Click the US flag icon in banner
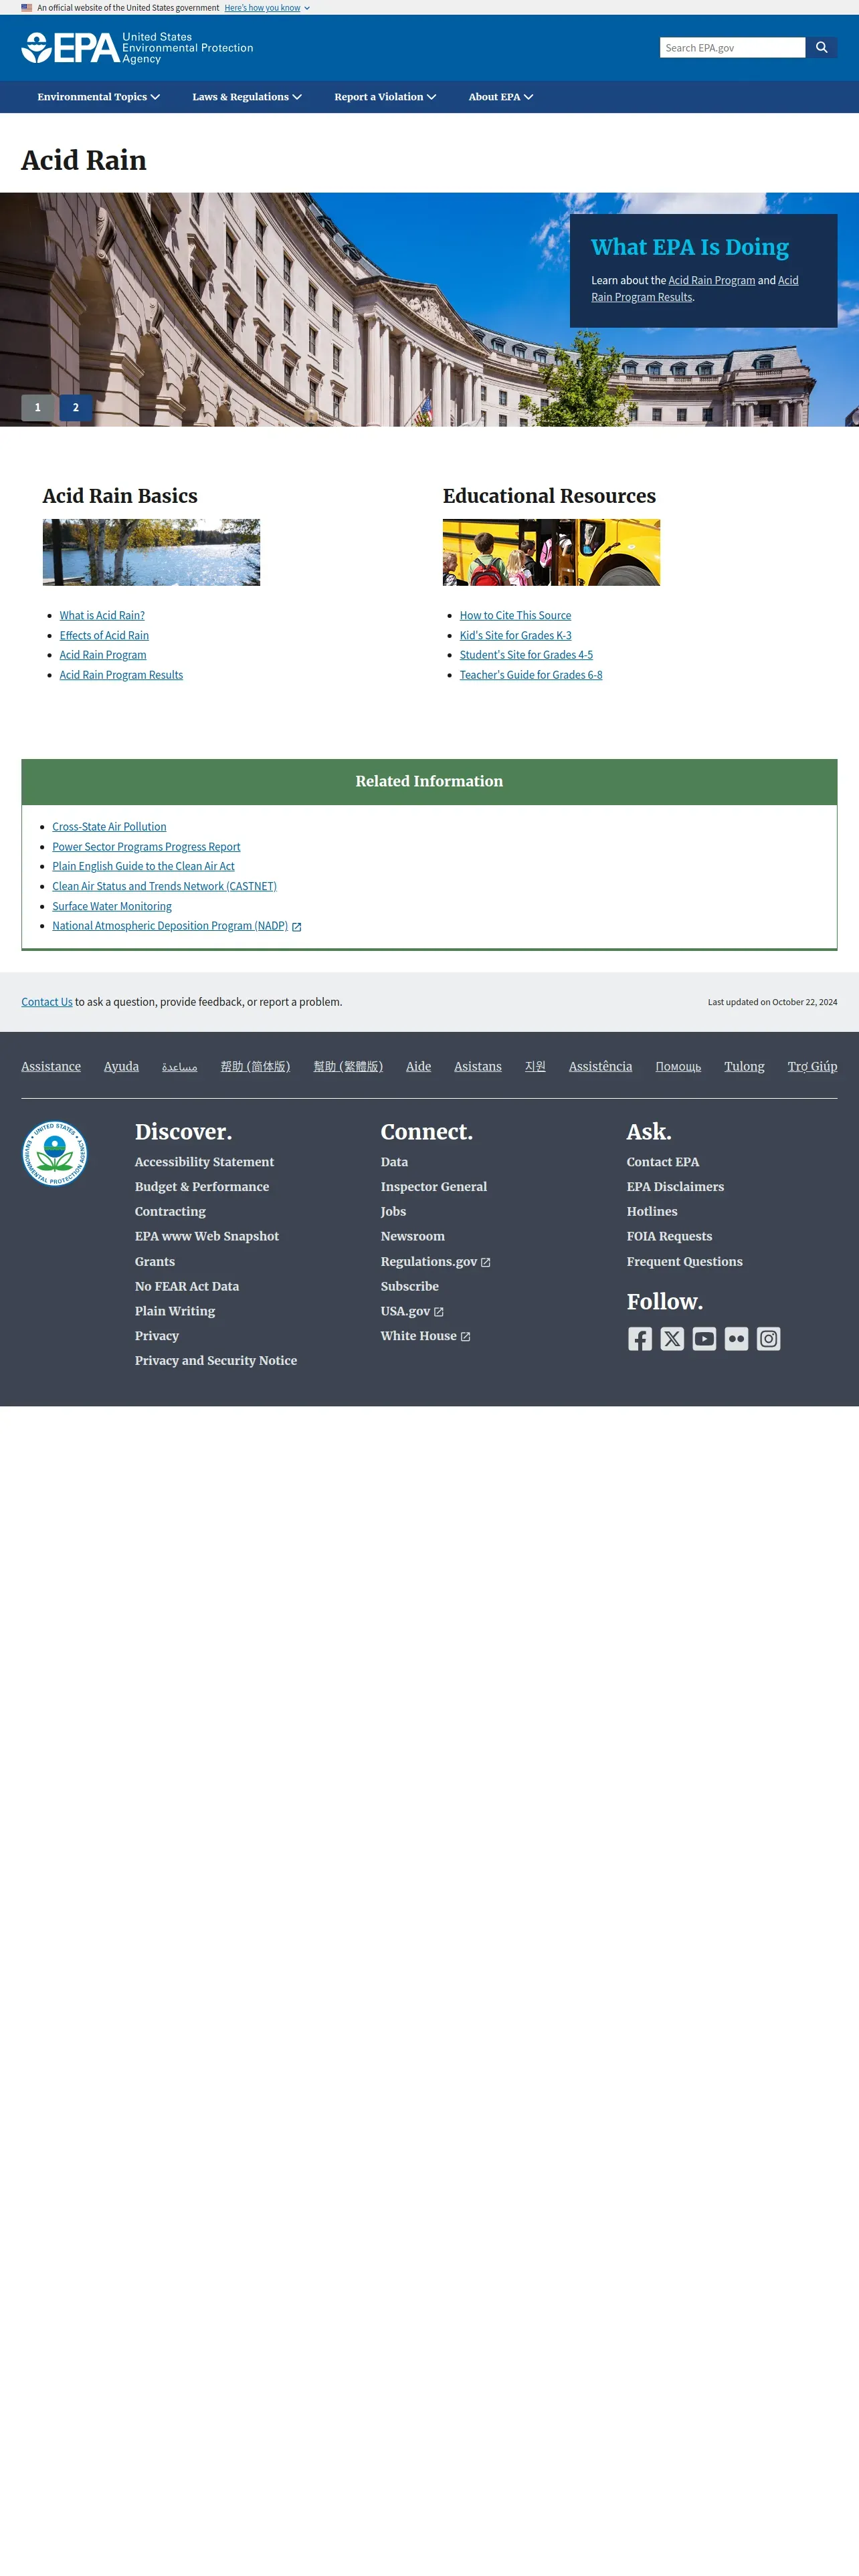The height and width of the screenshot is (2576, 859). 26,7
